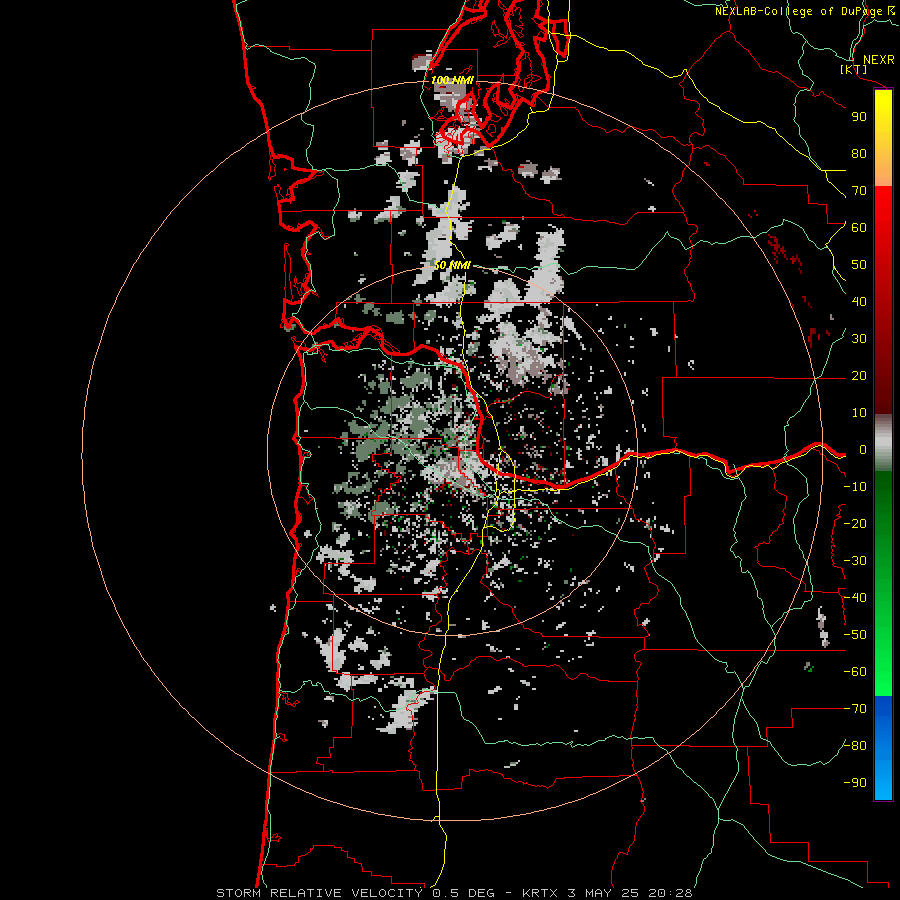Click the -70 value on velocity scale
Screen dimensions: 900x900
(855, 709)
